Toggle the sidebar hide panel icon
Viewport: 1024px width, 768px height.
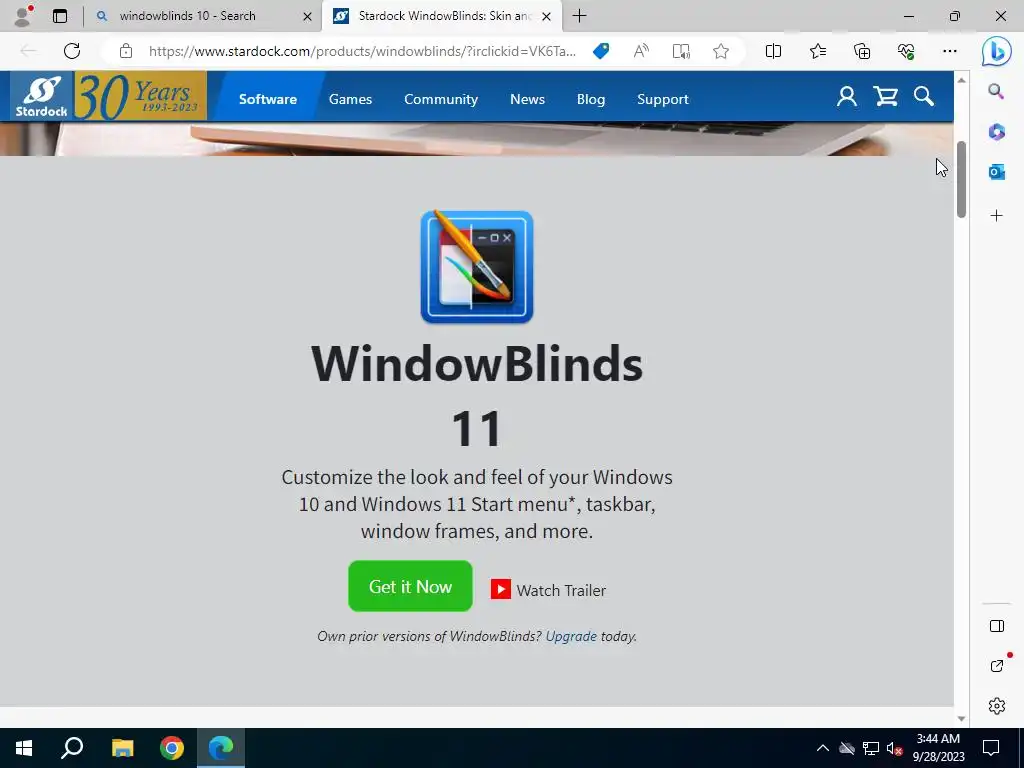tap(997, 626)
